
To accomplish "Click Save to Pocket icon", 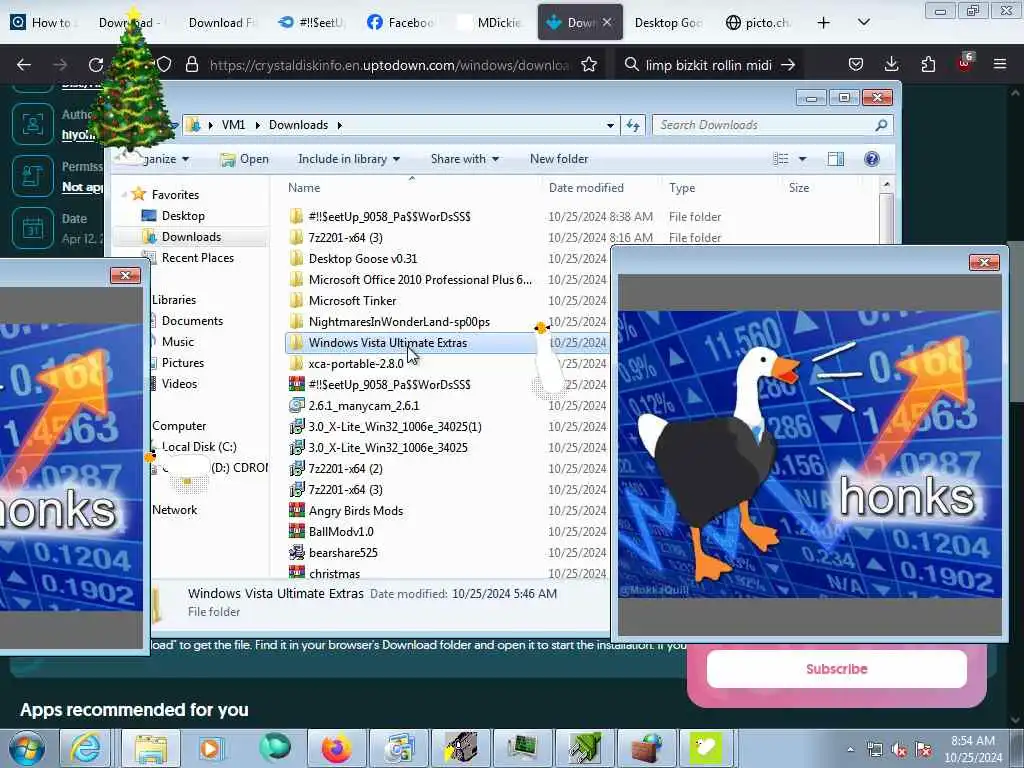I will [x=856, y=64].
